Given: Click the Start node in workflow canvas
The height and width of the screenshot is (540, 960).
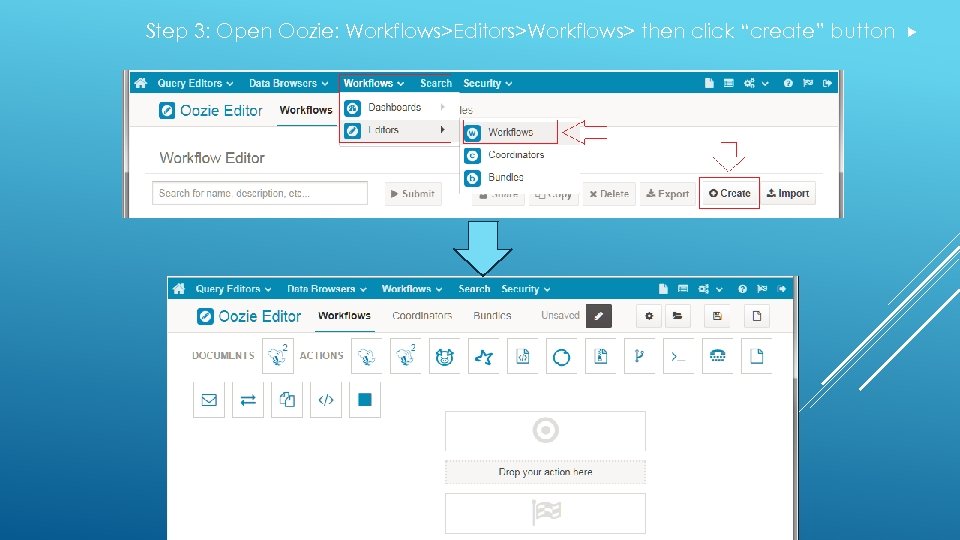Looking at the screenshot, I should 545,430.
